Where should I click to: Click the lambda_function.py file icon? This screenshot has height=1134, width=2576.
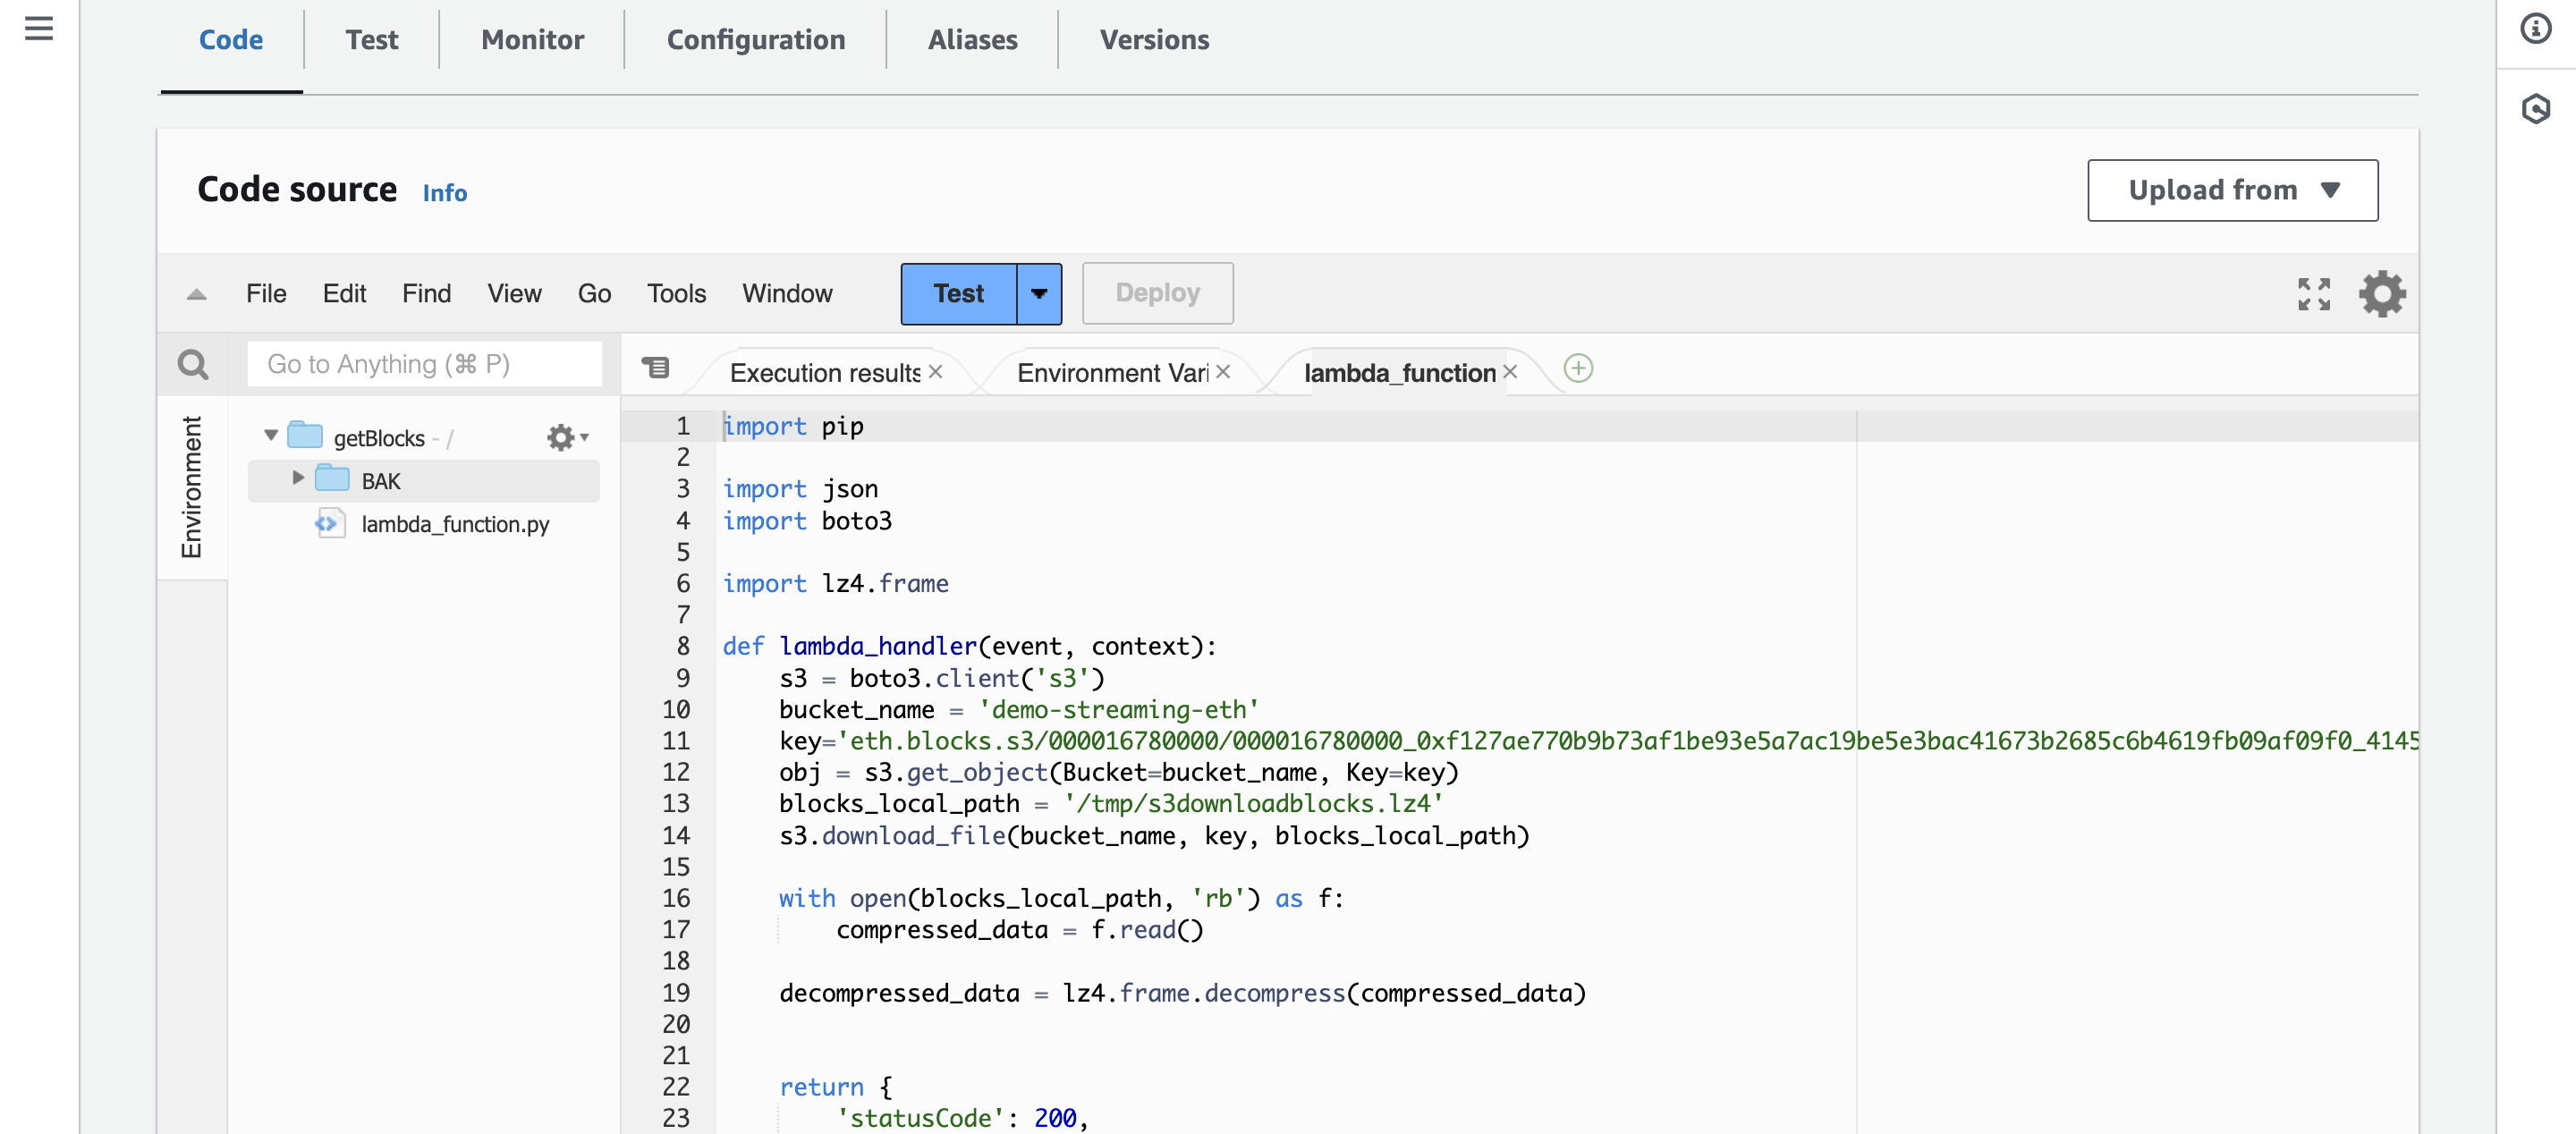(330, 523)
